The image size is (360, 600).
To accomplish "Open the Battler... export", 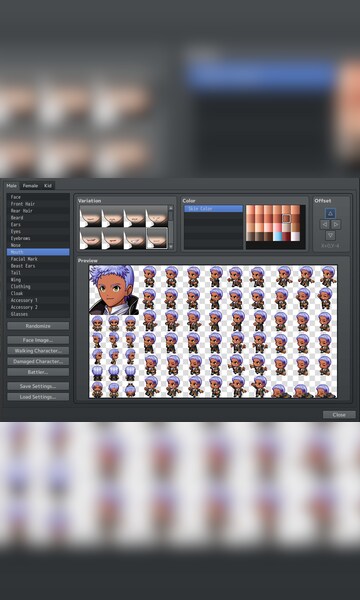I will click(x=38, y=372).
